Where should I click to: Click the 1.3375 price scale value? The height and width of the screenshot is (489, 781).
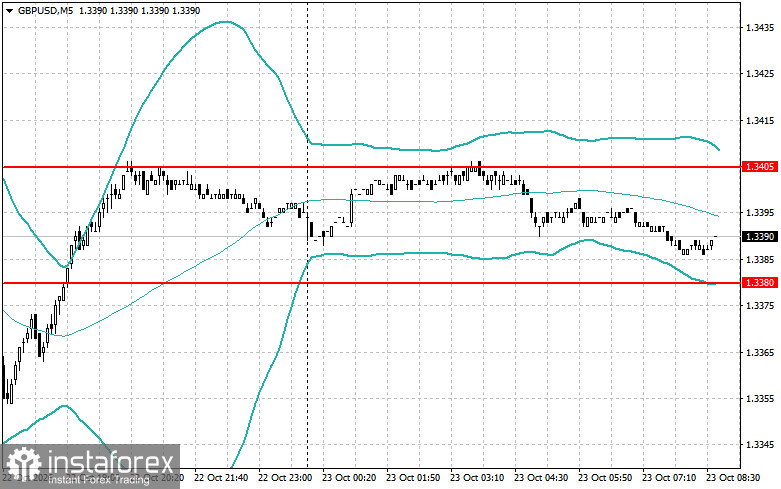pyautogui.click(x=760, y=306)
